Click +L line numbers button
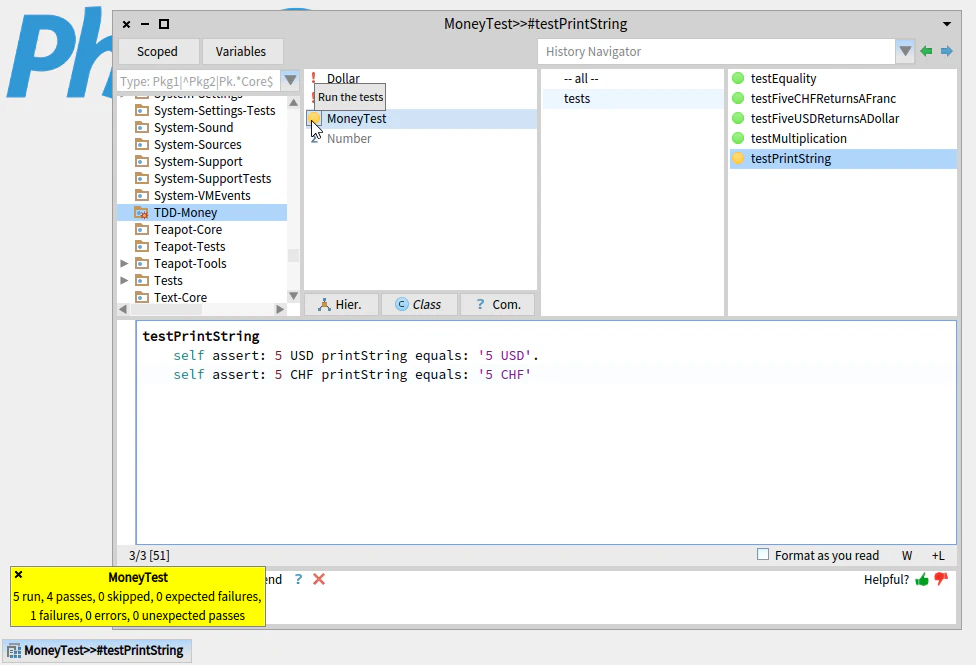 click(x=938, y=555)
